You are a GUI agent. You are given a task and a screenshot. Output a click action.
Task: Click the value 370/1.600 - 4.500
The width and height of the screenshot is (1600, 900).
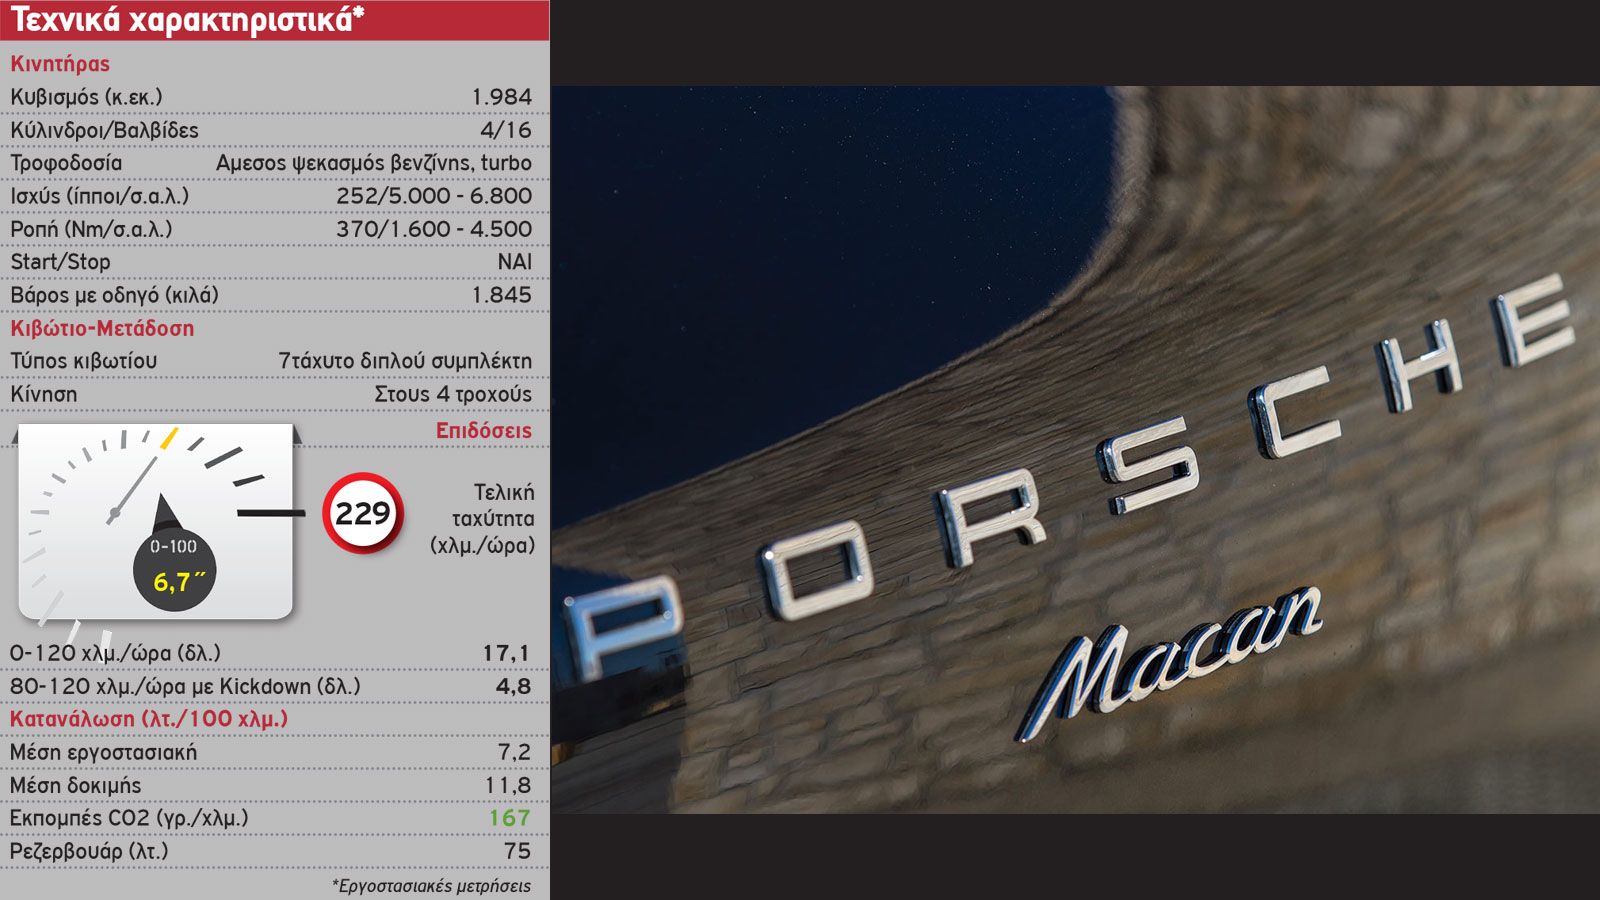point(434,229)
